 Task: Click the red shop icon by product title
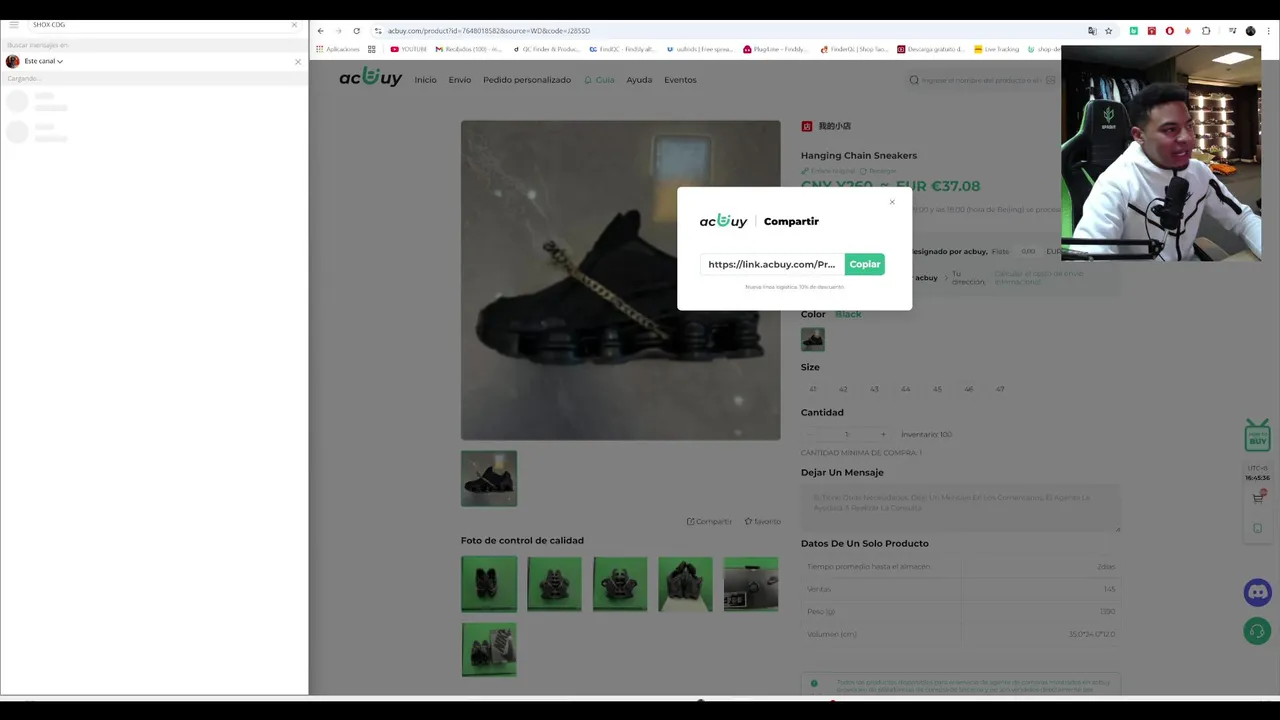(807, 126)
